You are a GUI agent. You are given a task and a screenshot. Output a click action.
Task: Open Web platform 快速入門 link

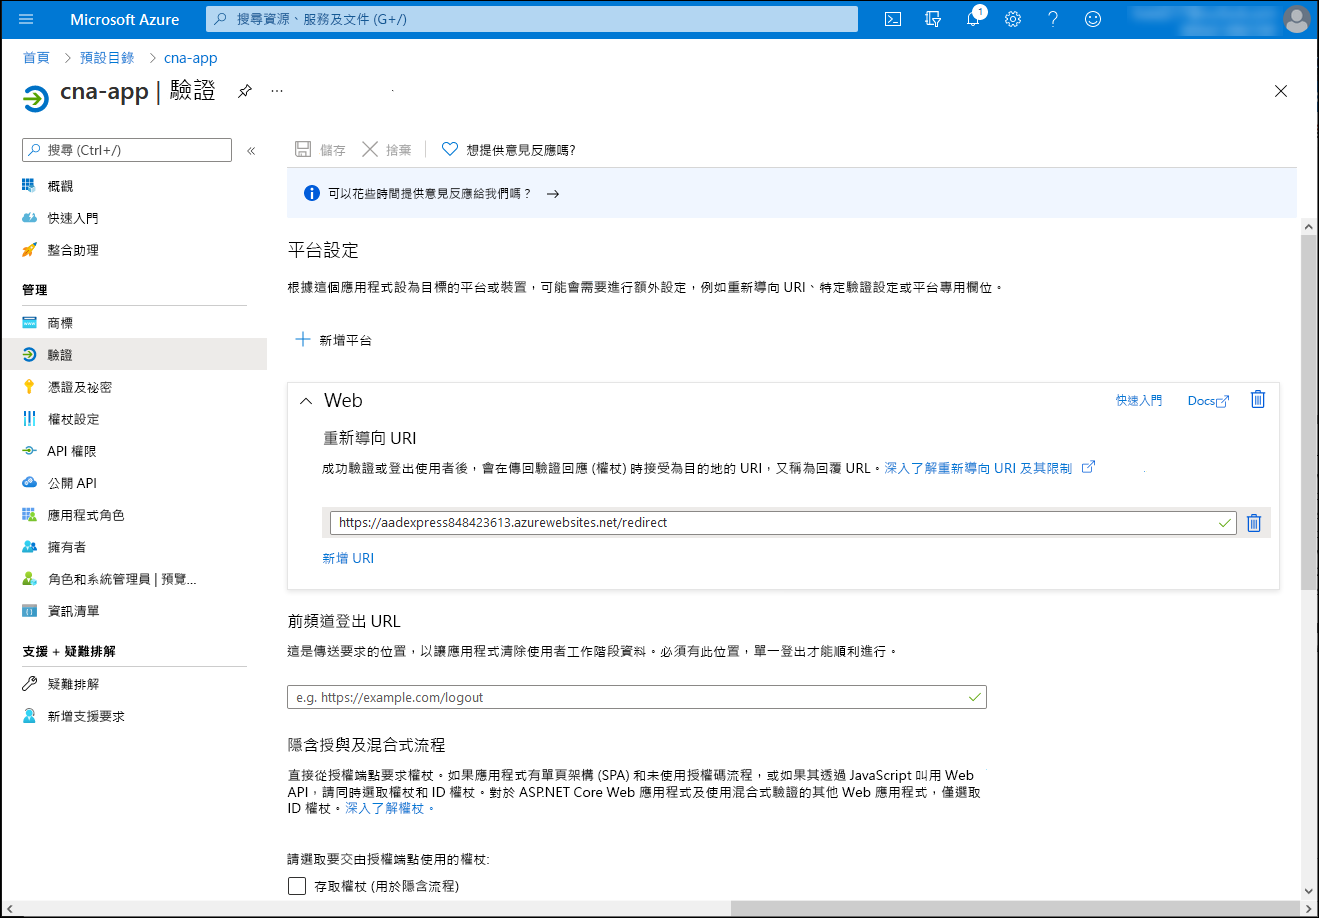pos(1139,401)
